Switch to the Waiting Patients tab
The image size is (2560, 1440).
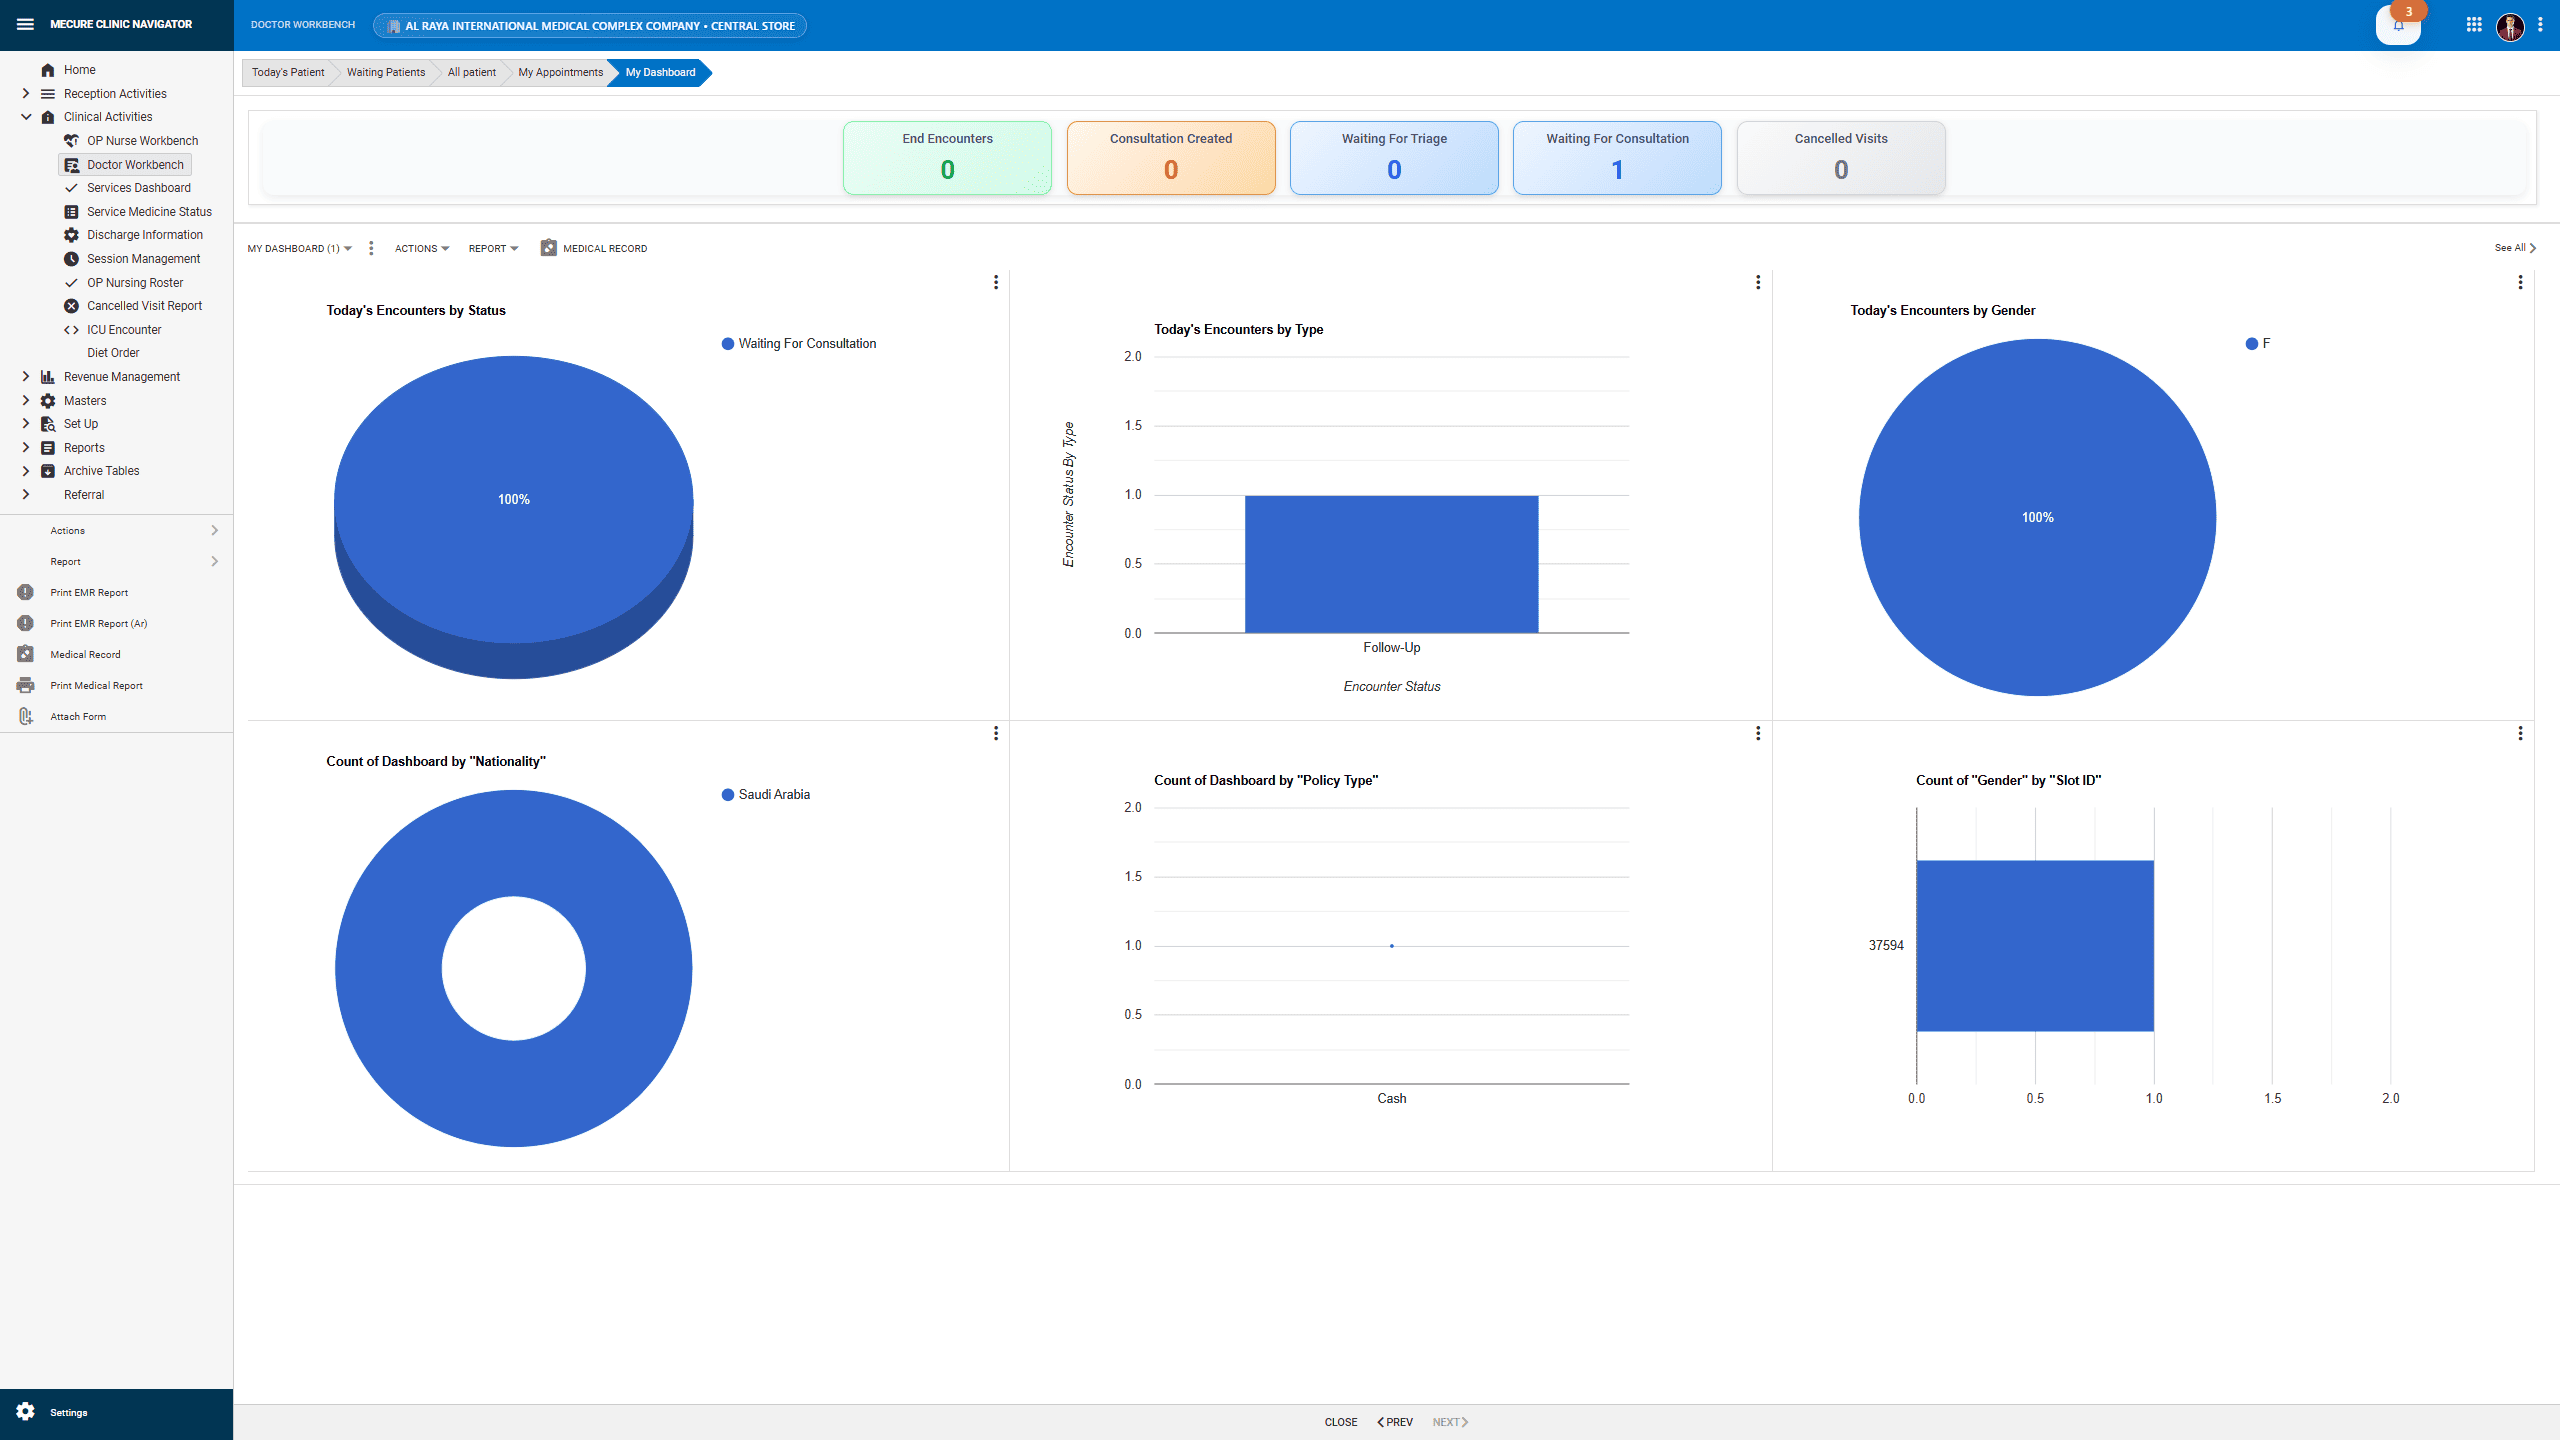(x=384, y=72)
